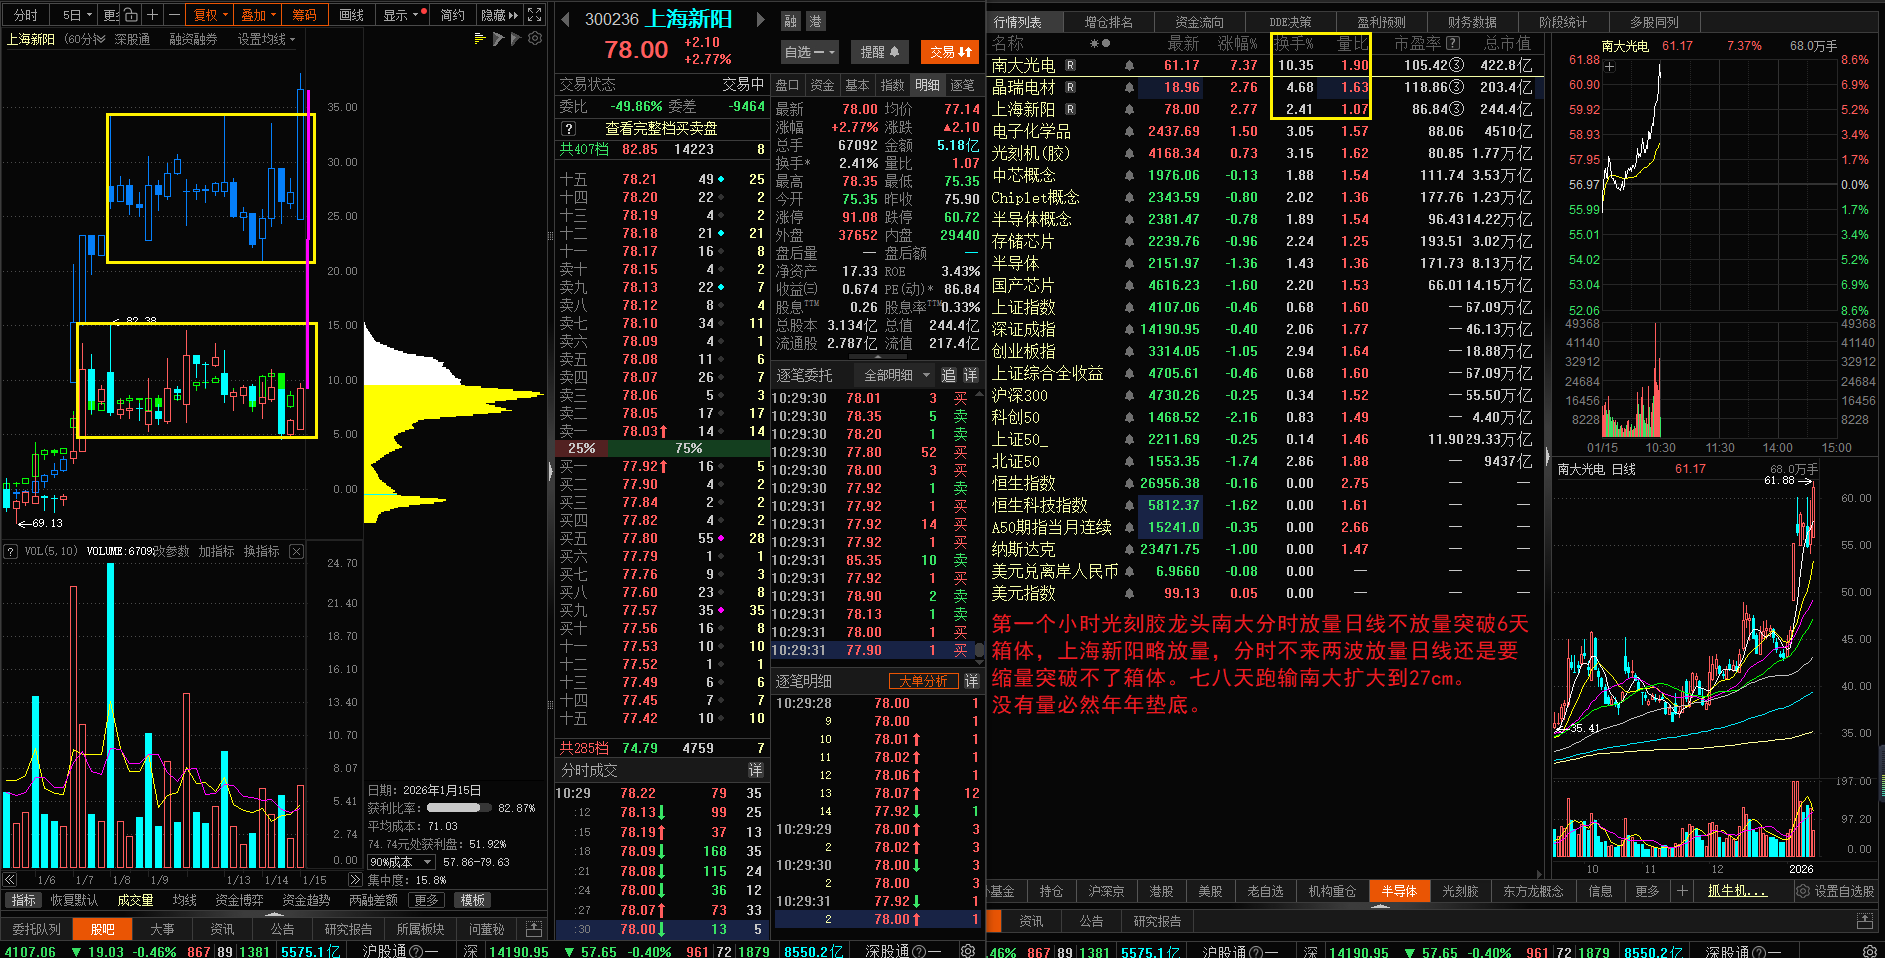Viewport: 1885px width, 958px height.
Task: Click the 提醒 alert button
Action: pyautogui.click(x=880, y=52)
